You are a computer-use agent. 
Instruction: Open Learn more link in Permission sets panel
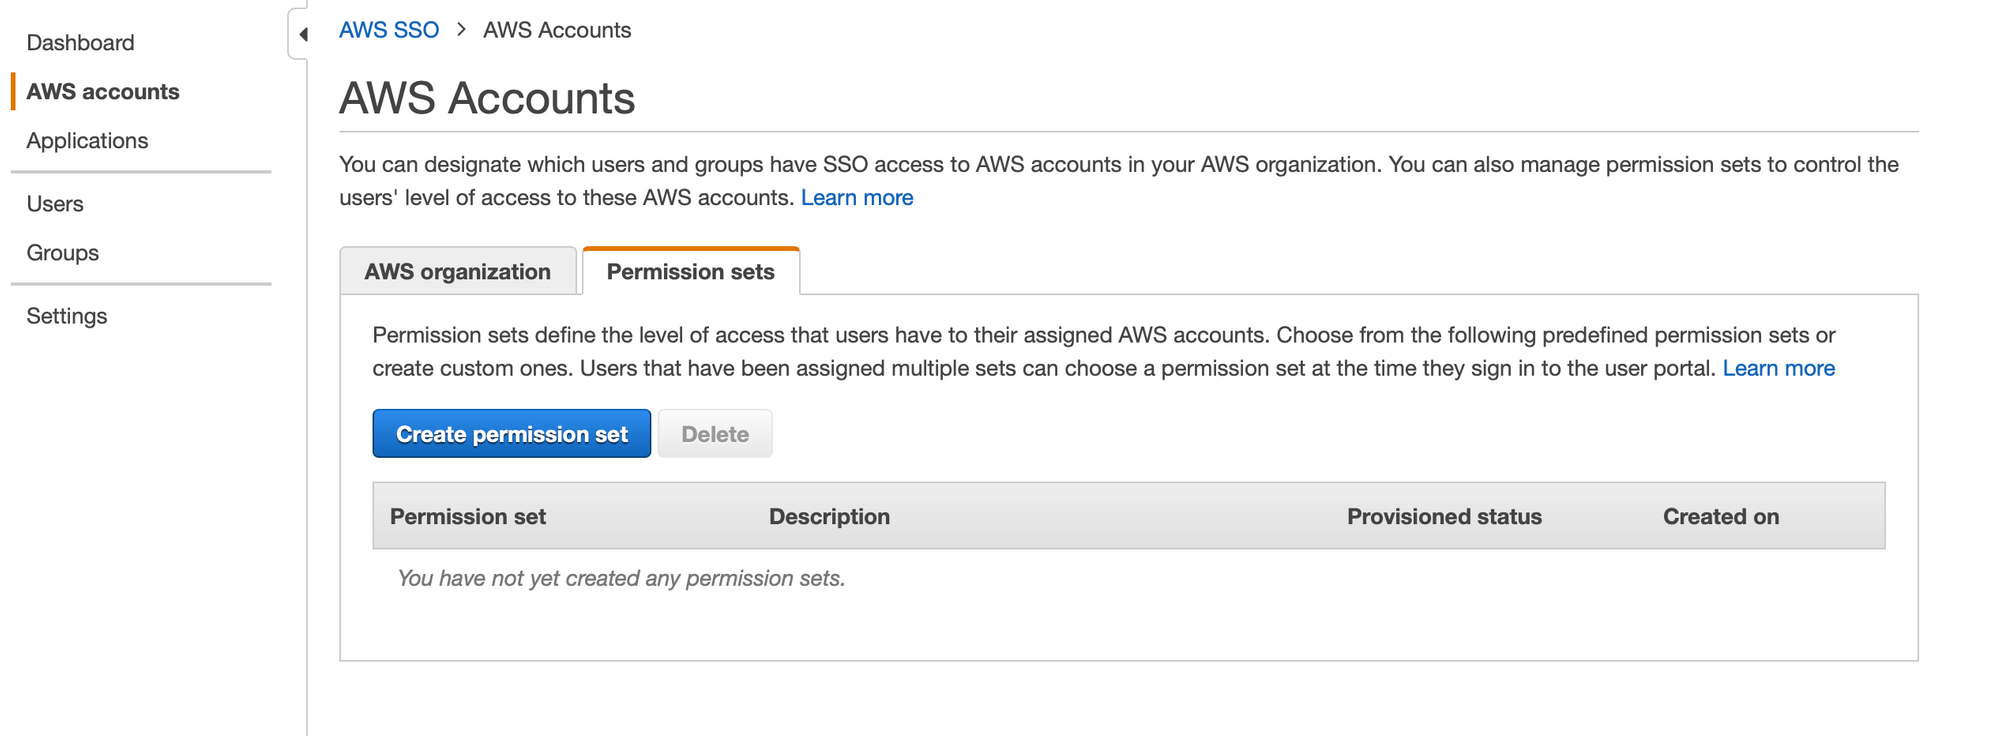1779,369
